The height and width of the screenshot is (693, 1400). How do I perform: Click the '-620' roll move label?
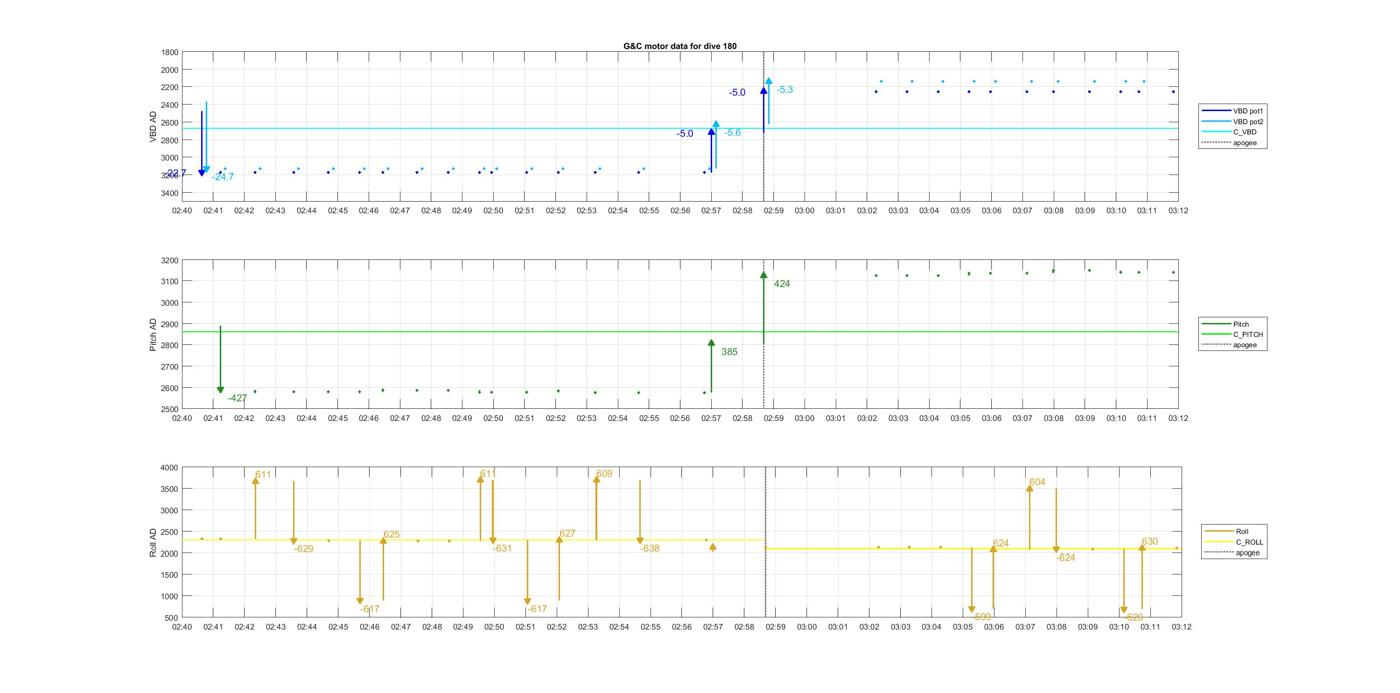coord(1134,618)
